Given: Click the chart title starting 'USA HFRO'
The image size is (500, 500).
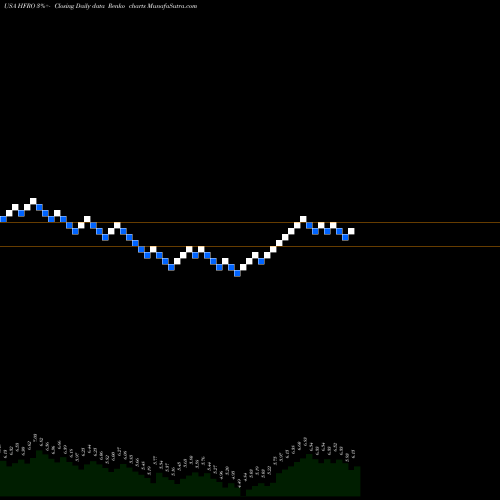Looking at the screenshot, I should [100, 6].
